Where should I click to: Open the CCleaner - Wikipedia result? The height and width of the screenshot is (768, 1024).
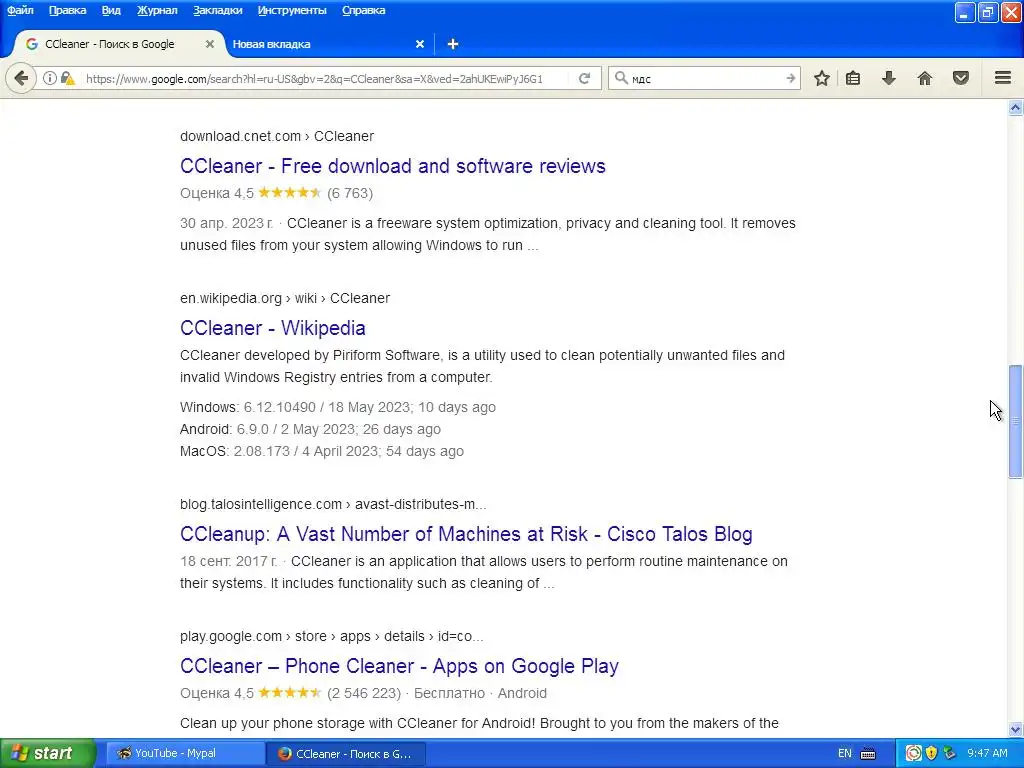click(x=272, y=328)
